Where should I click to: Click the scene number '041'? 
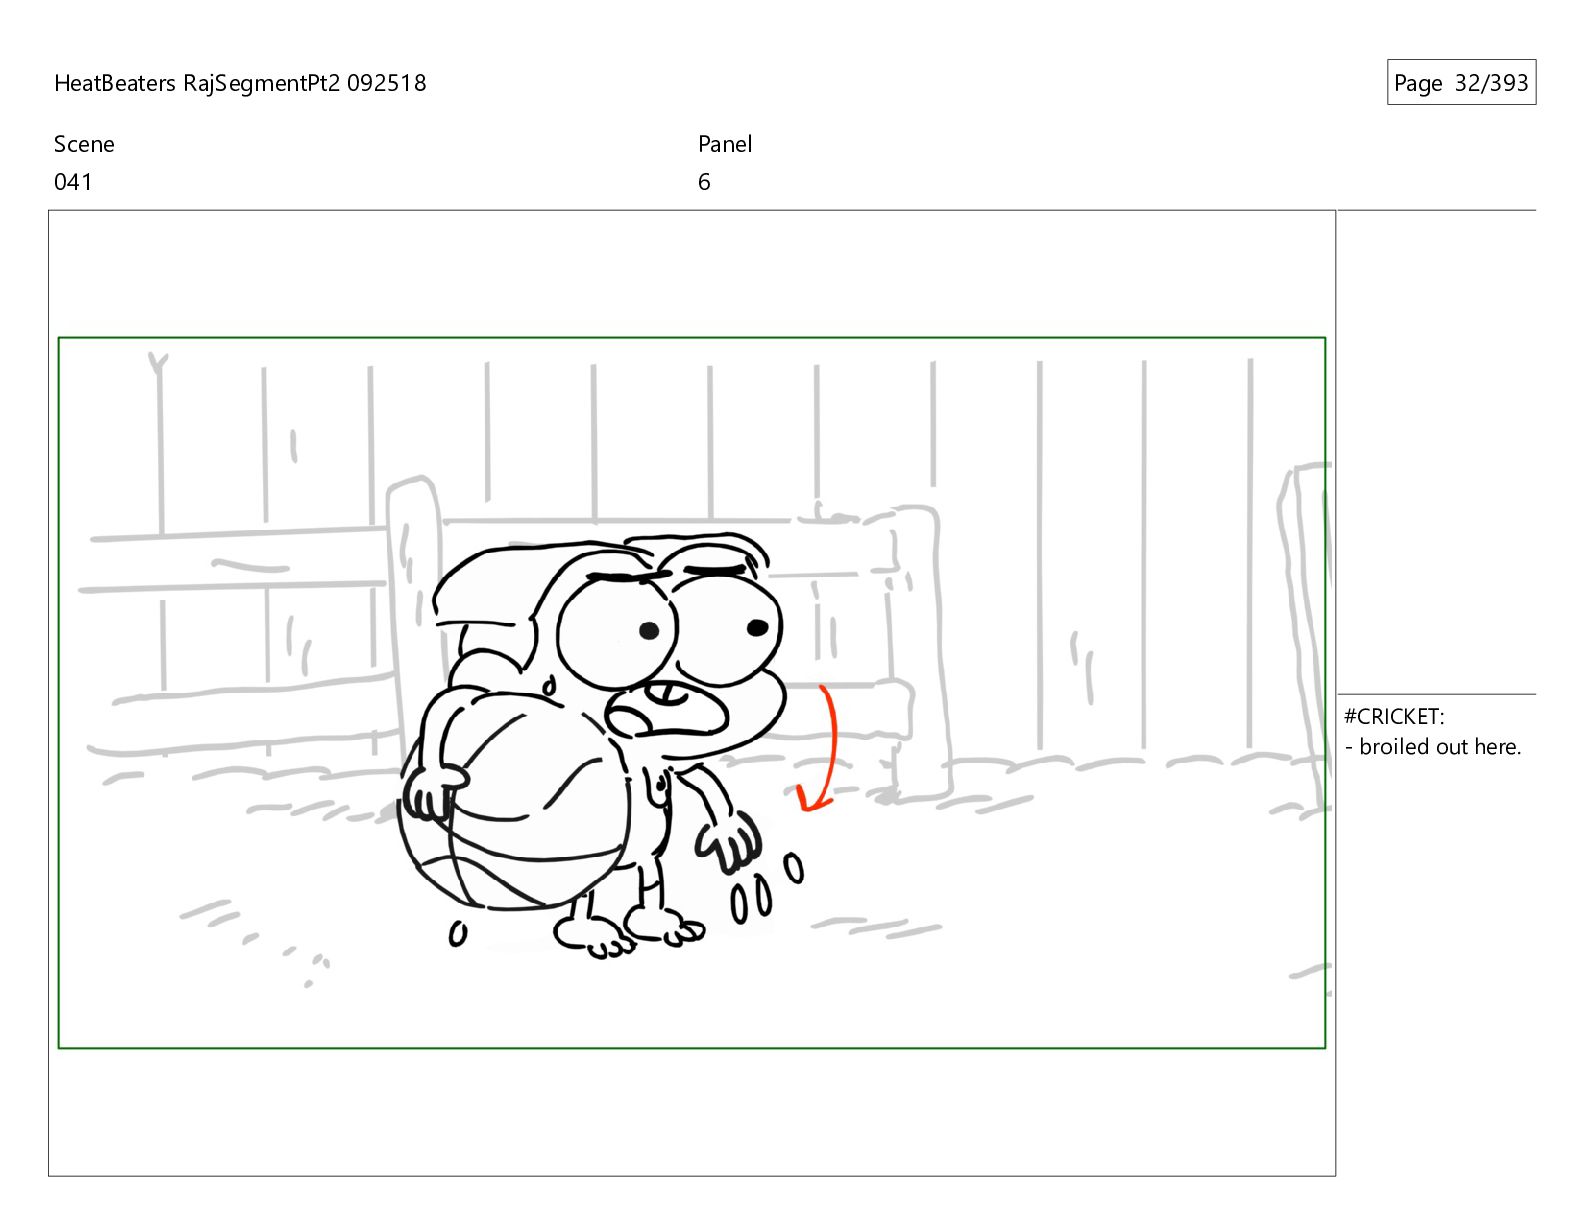[x=73, y=182]
